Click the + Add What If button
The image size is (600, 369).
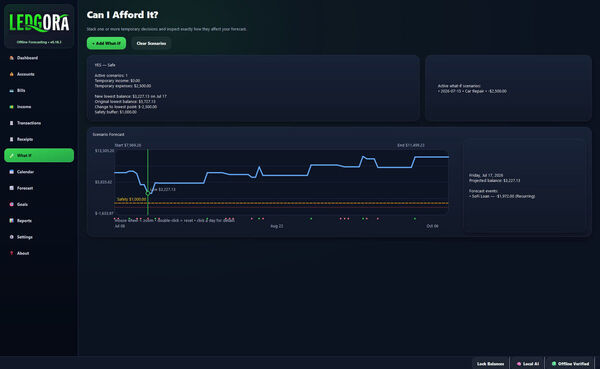pyautogui.click(x=106, y=43)
